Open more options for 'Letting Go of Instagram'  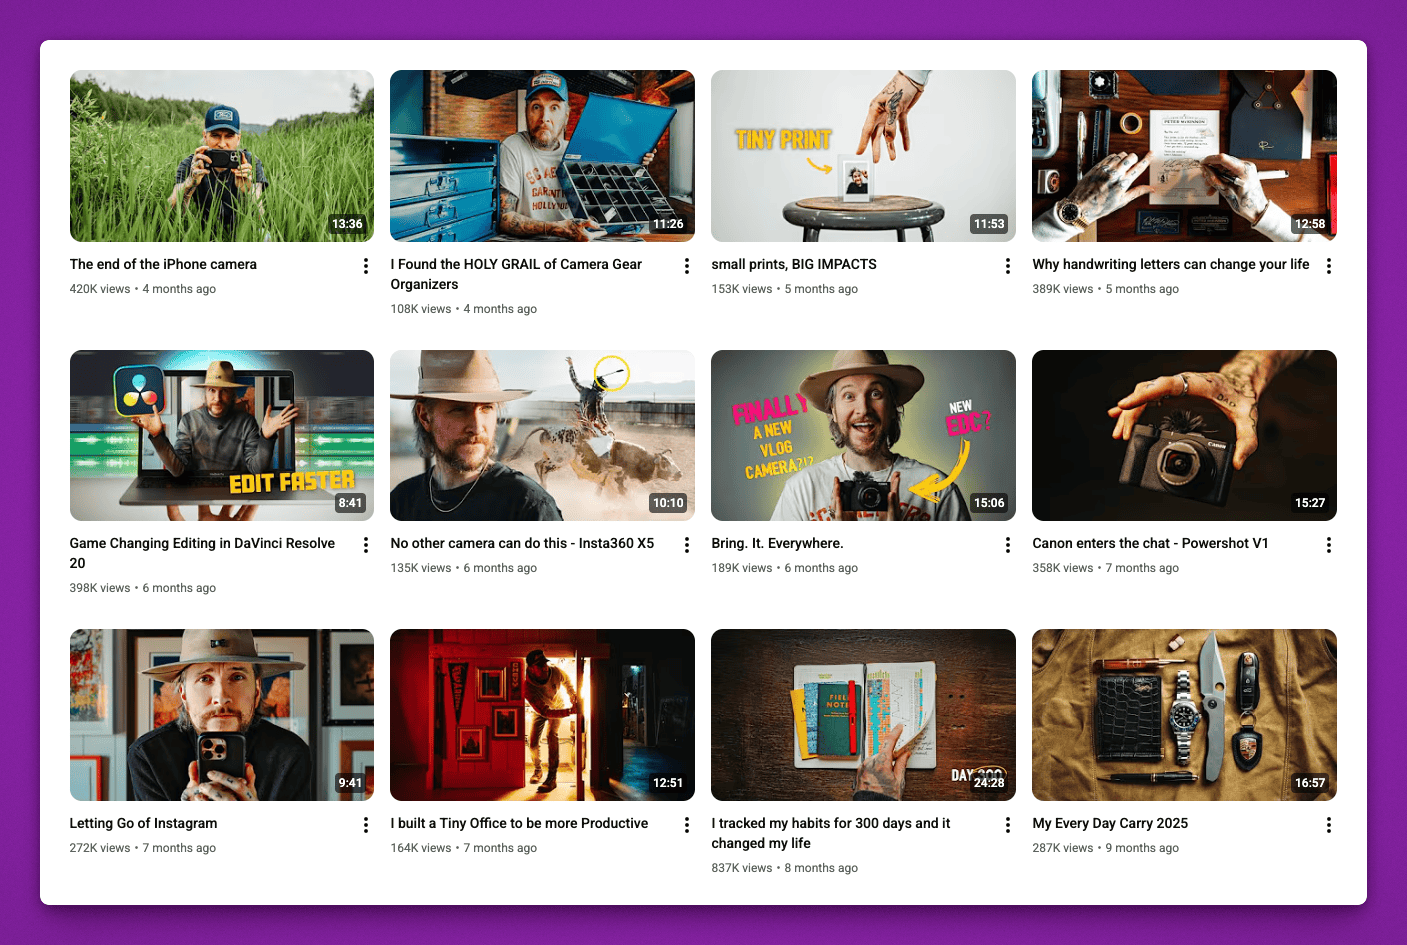[366, 825]
